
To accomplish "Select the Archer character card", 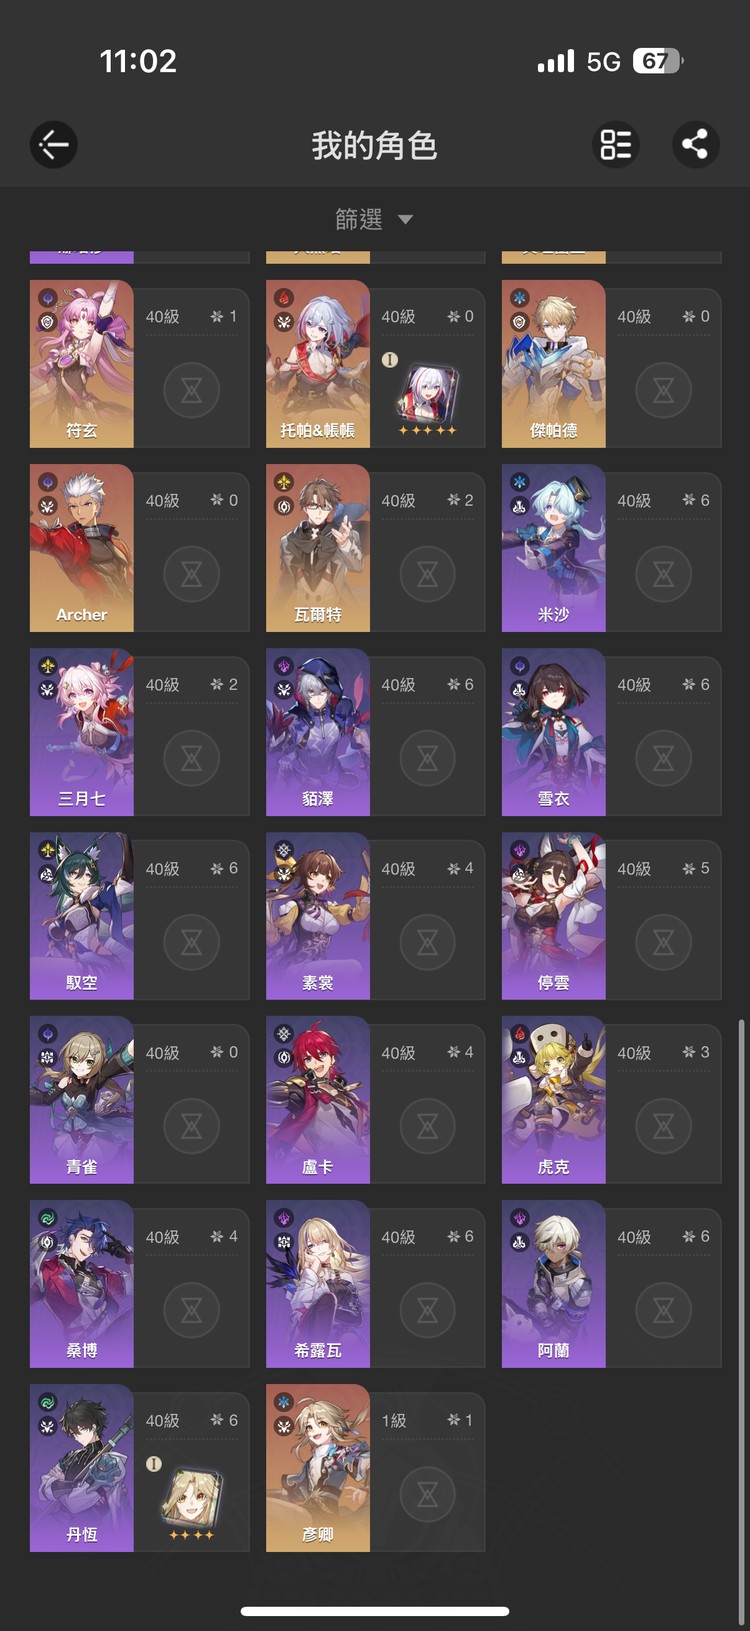I will tap(139, 548).
